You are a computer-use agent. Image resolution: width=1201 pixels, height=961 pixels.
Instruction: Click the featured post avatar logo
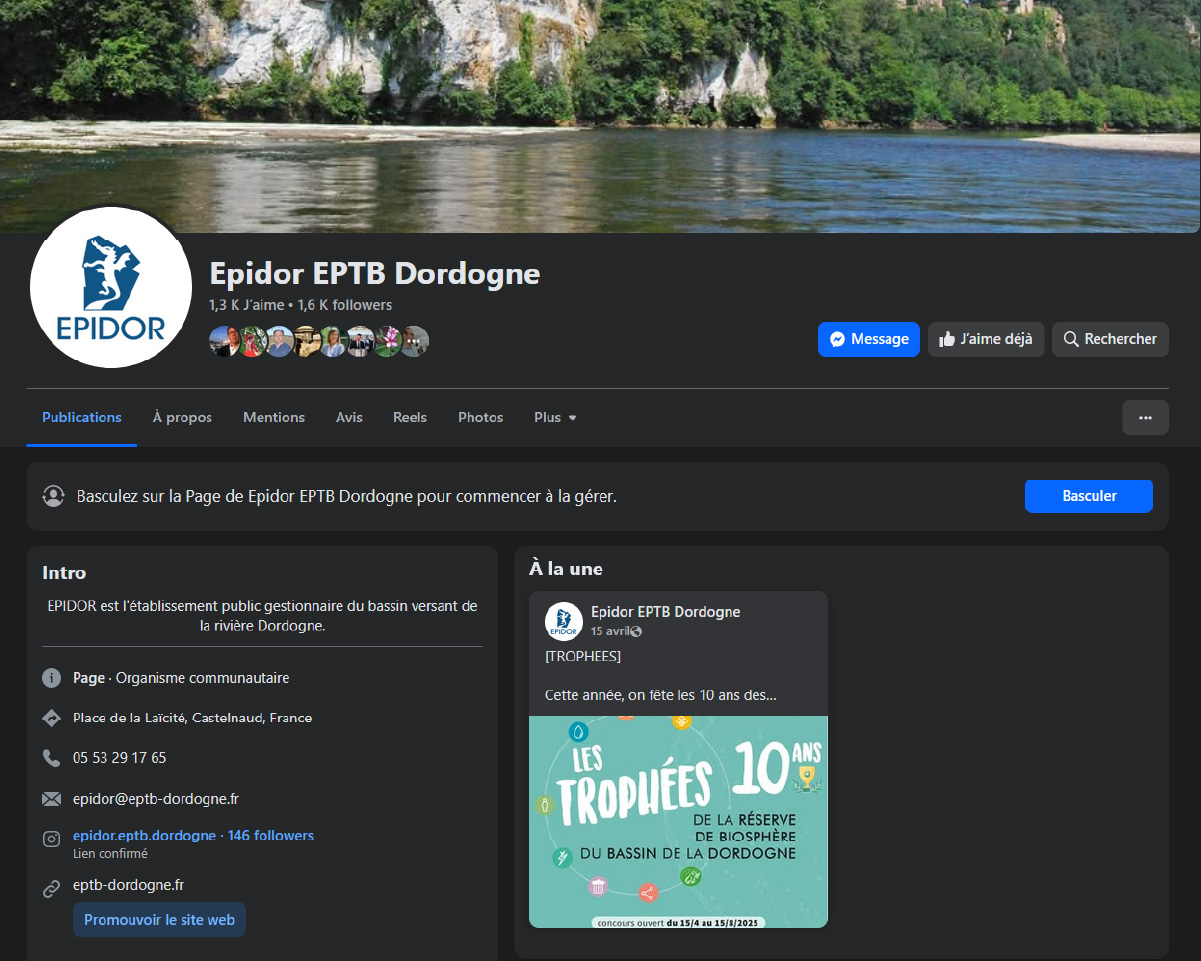(564, 621)
